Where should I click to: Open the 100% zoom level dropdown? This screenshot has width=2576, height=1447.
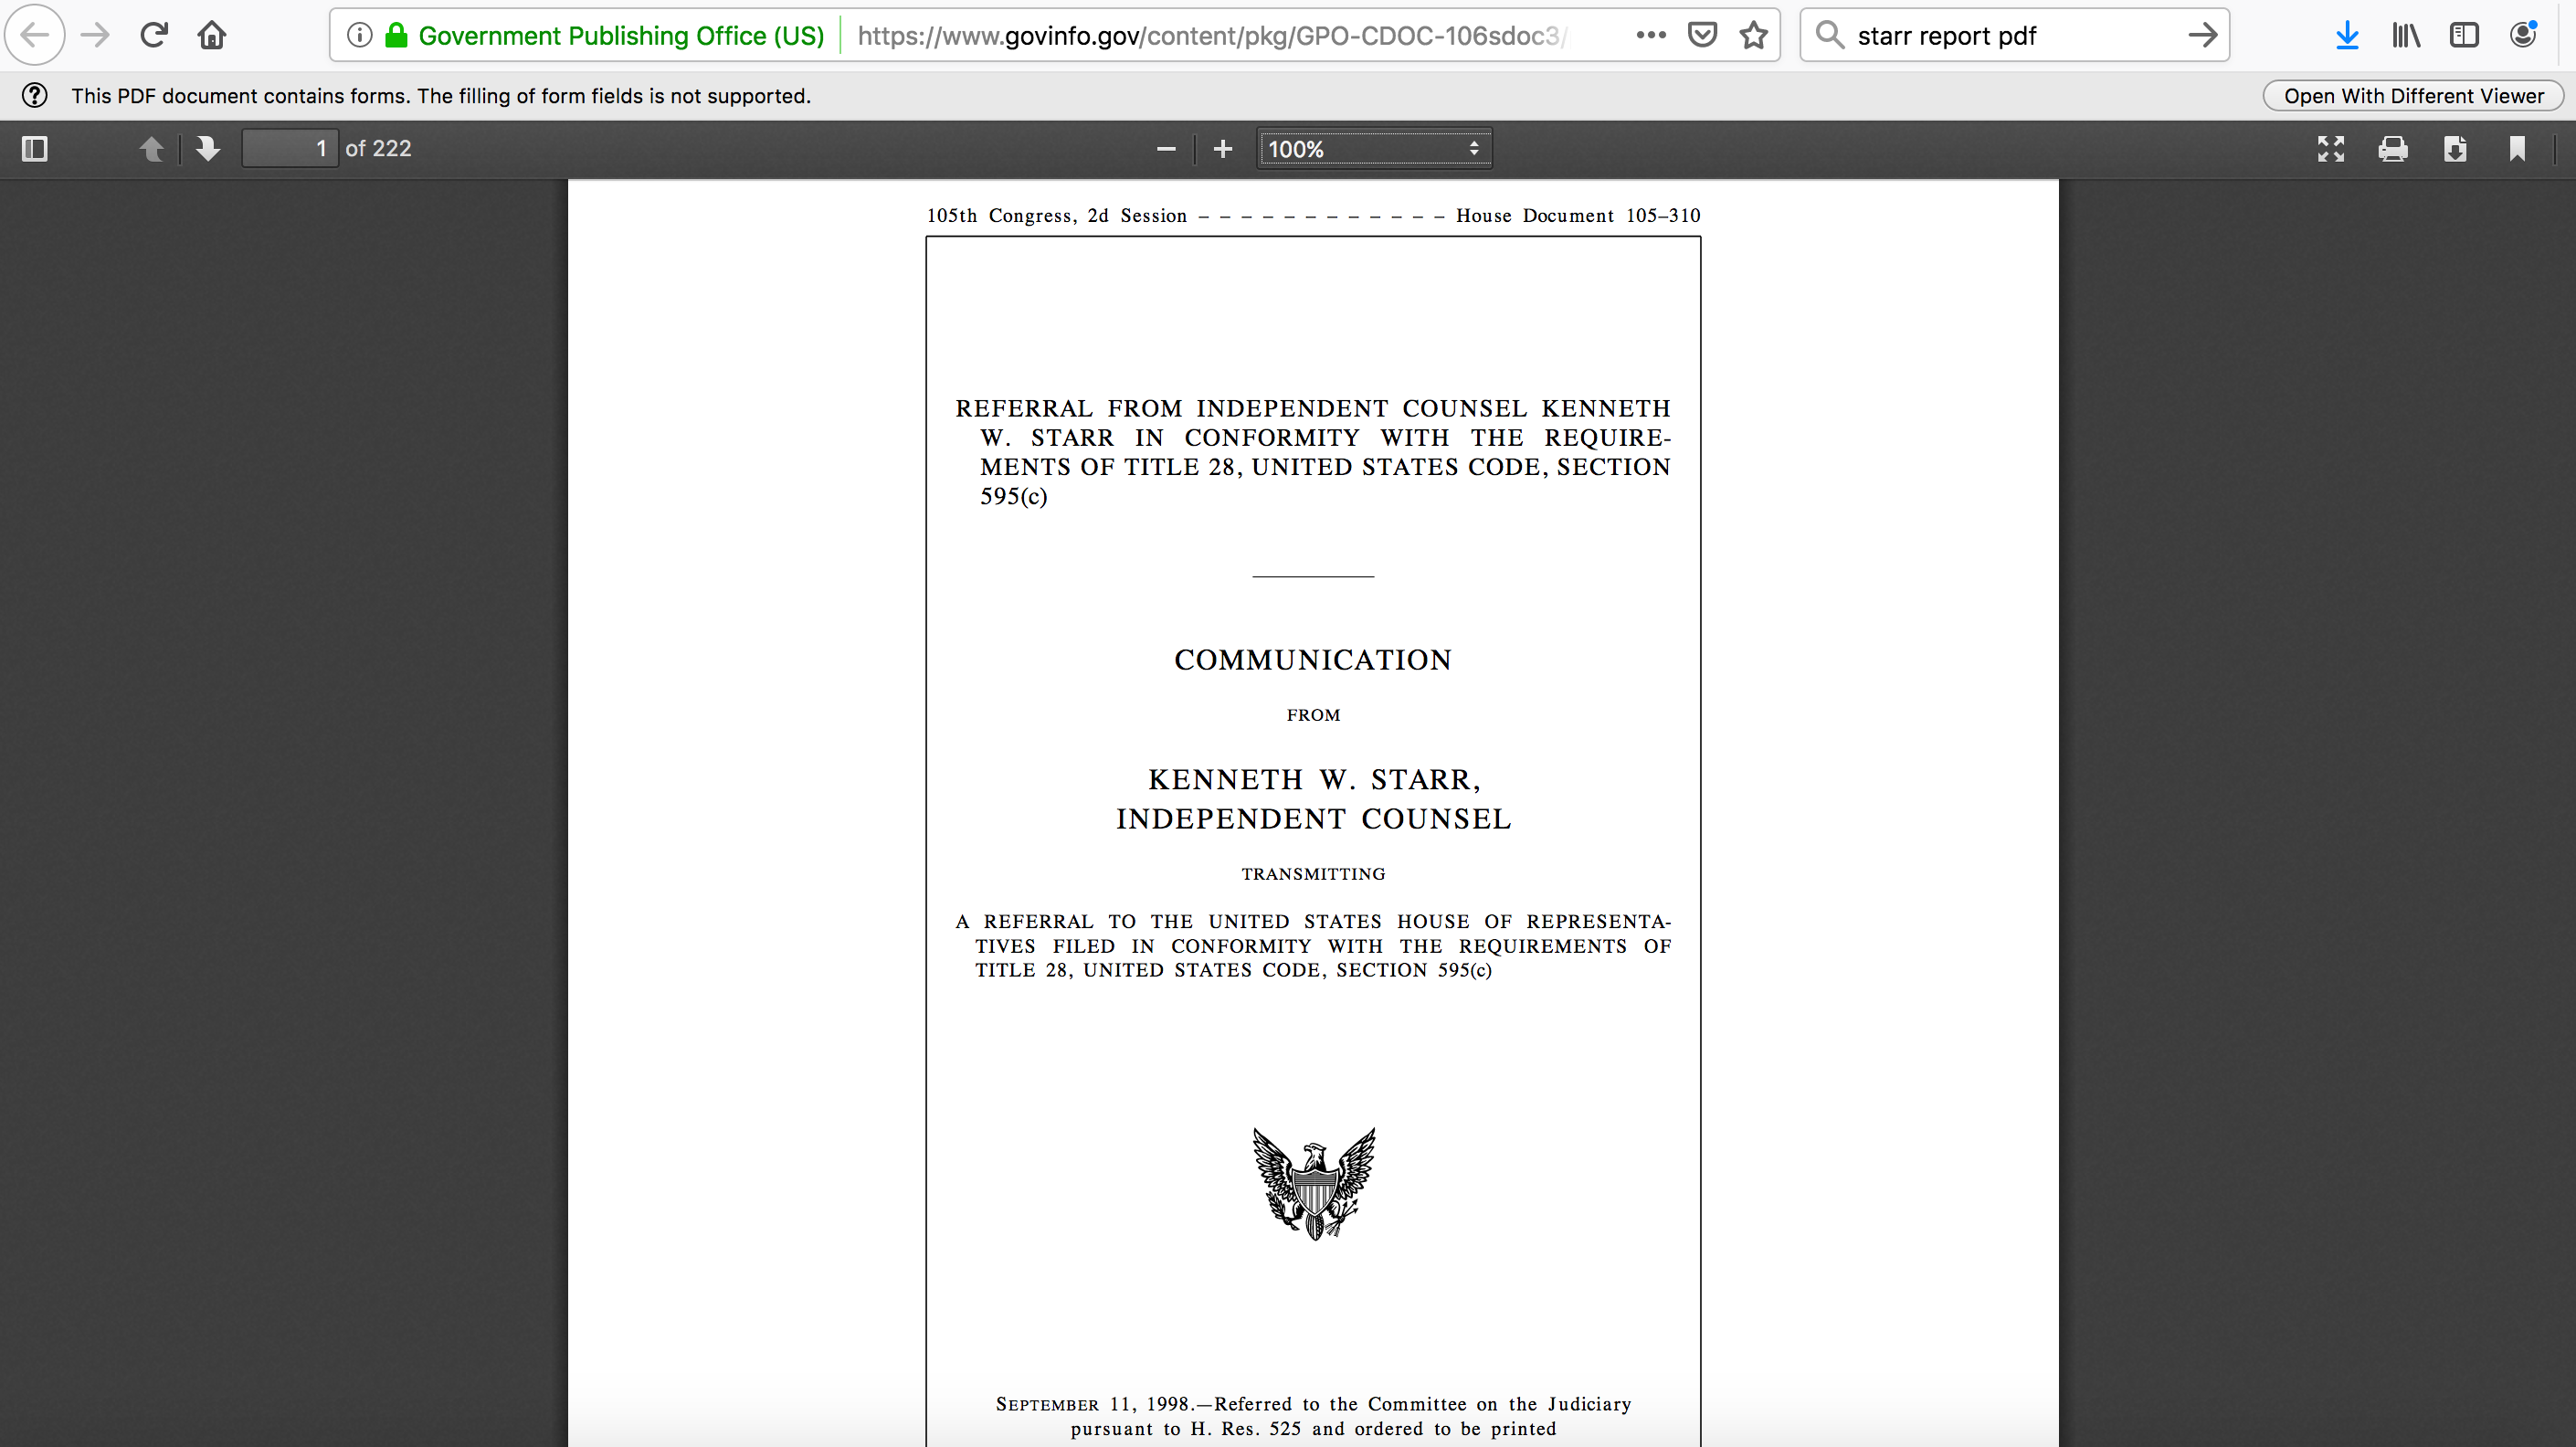(1373, 149)
